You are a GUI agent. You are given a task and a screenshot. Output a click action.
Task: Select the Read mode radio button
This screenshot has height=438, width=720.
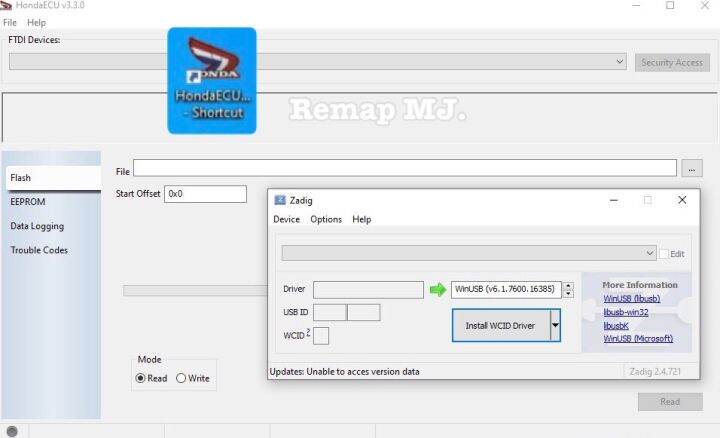coord(141,378)
